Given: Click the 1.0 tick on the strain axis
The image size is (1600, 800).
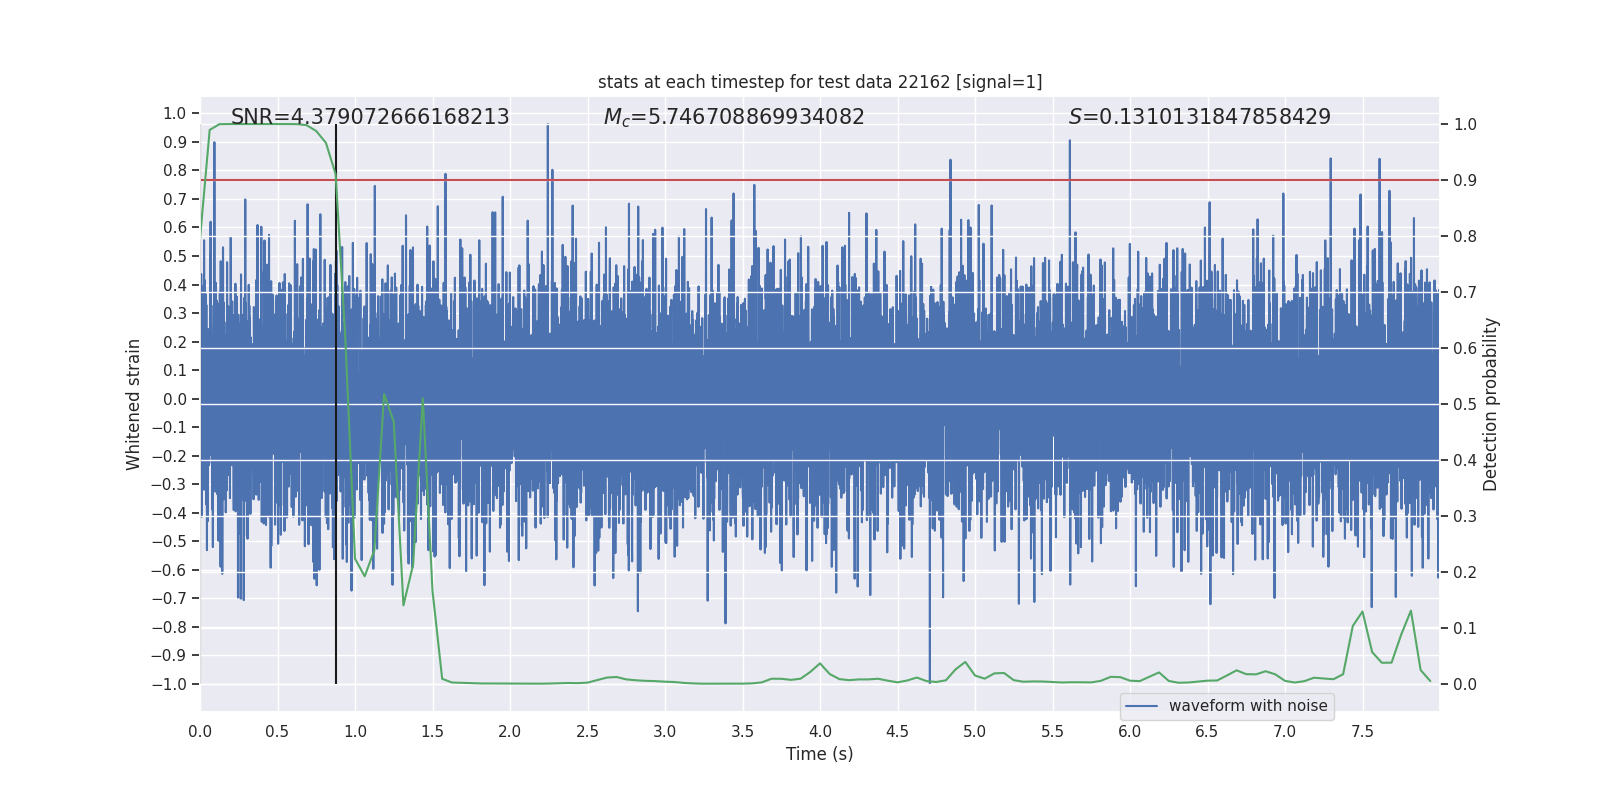Looking at the screenshot, I should [x=175, y=113].
